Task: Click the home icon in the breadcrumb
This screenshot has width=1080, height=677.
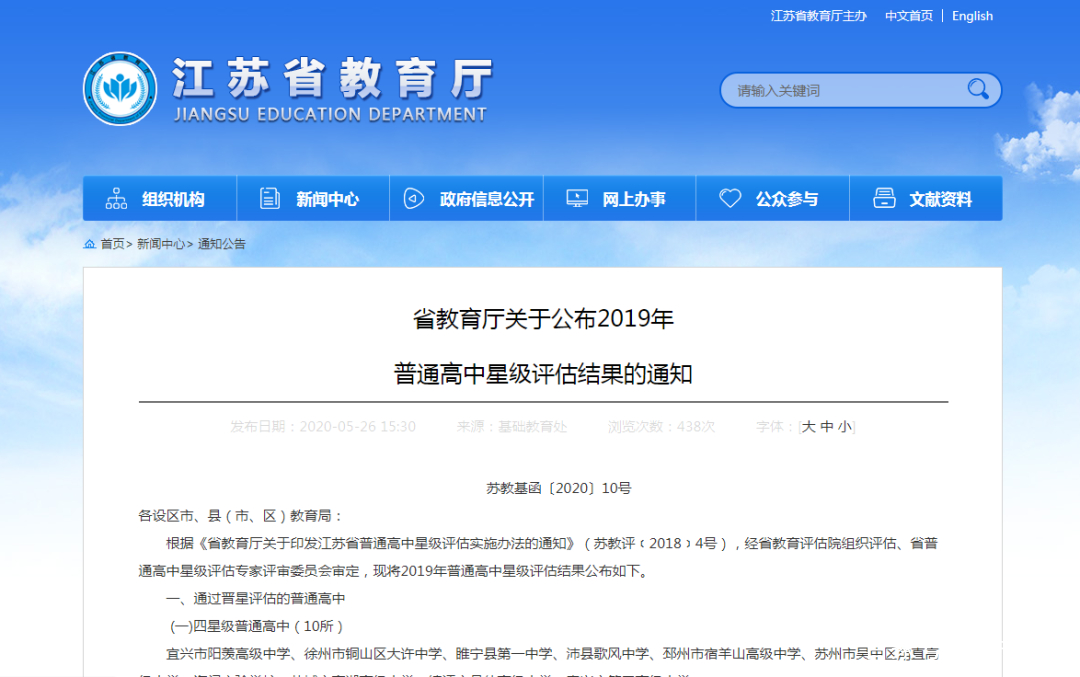Action: pos(88,243)
